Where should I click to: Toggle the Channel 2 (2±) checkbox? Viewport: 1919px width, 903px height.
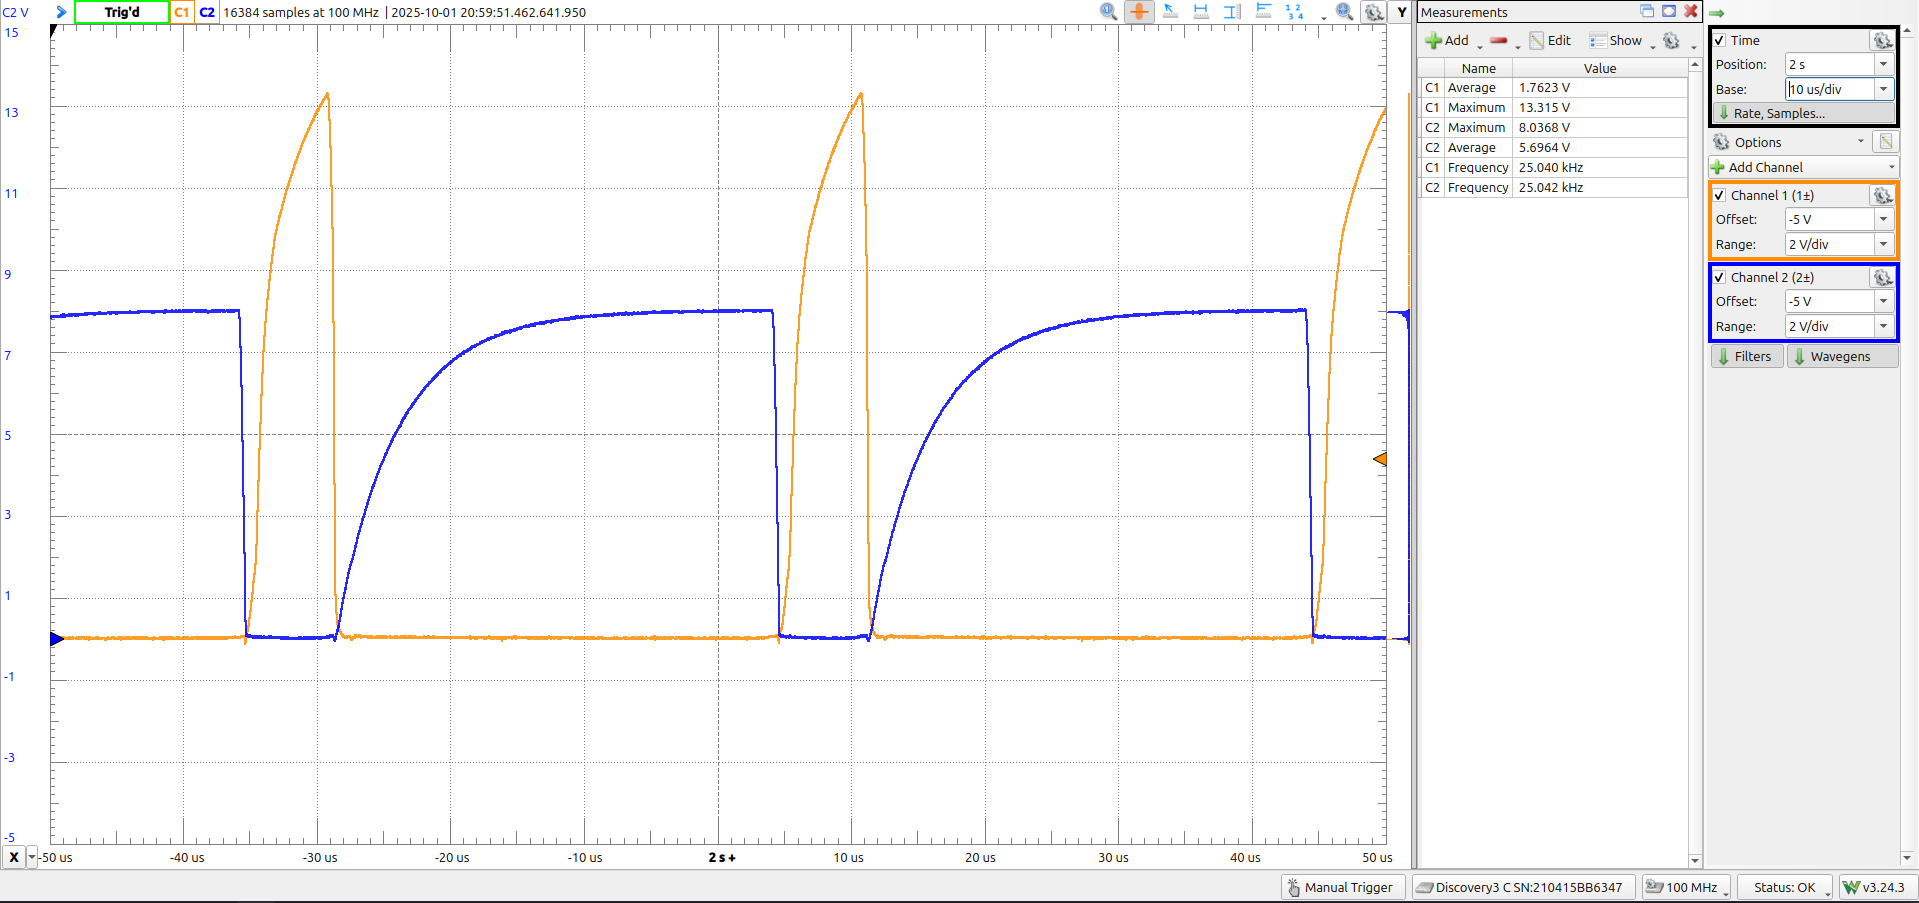point(1721,277)
